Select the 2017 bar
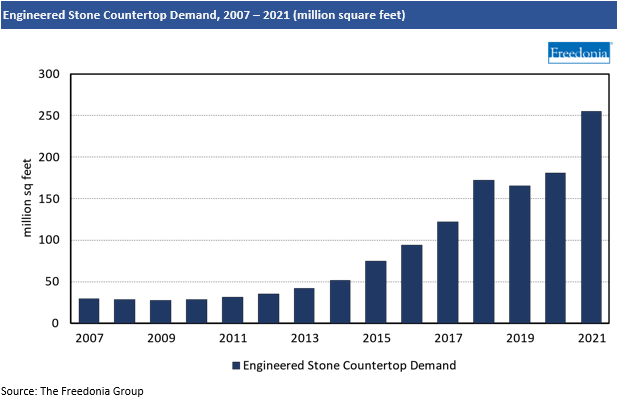Viewport: 617px width, 404px height. tap(448, 273)
